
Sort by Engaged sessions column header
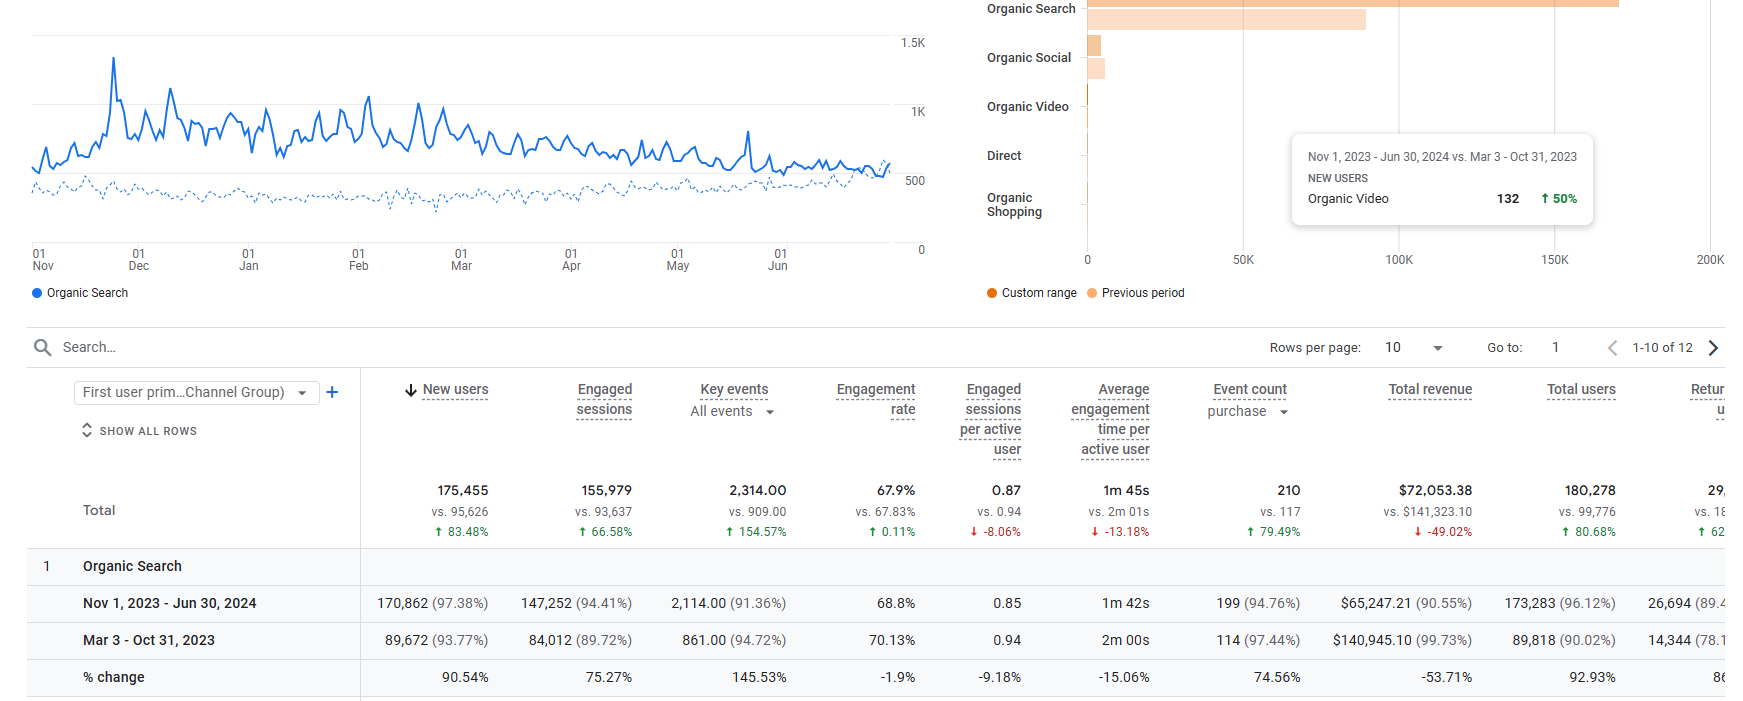604,399
